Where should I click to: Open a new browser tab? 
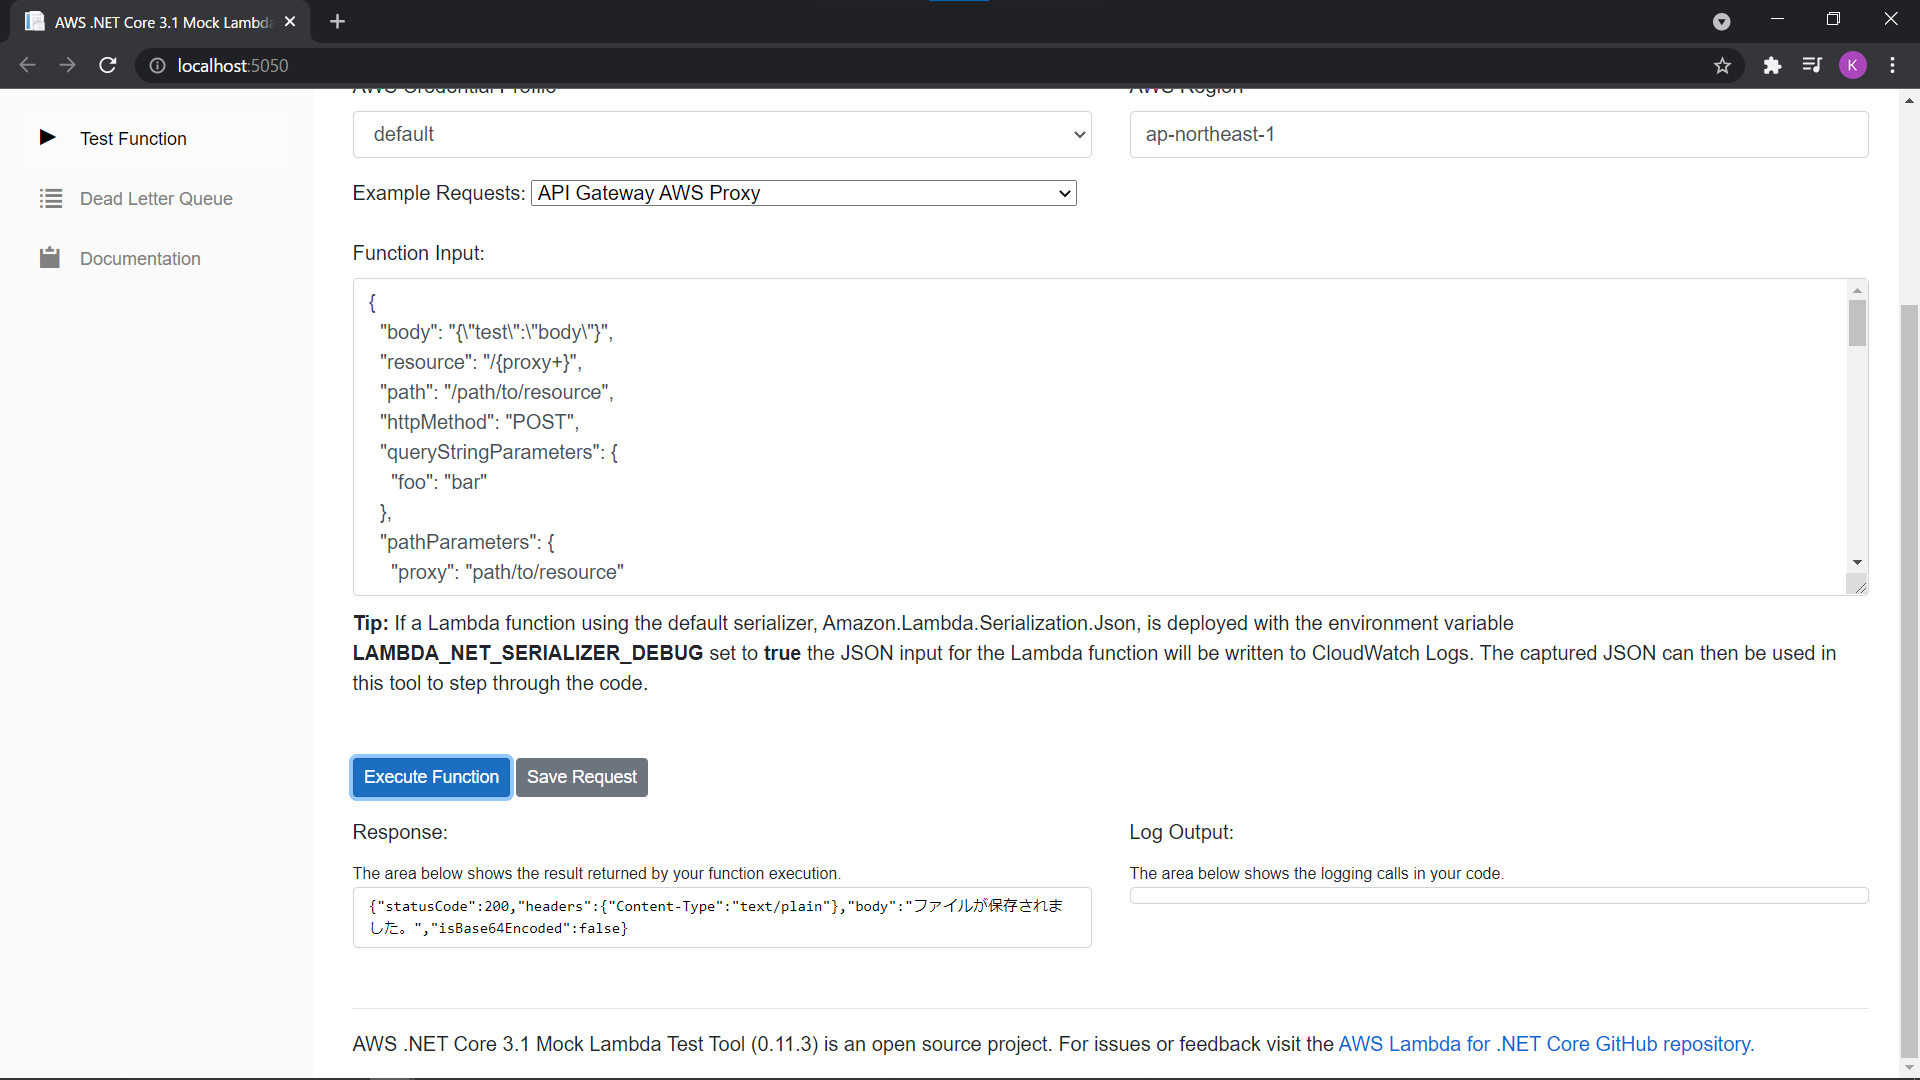point(337,21)
